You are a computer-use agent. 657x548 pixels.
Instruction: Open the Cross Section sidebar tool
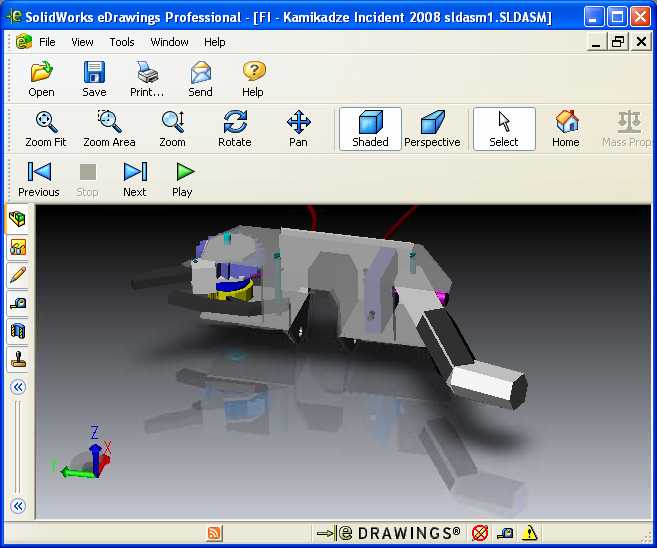[x=18, y=331]
